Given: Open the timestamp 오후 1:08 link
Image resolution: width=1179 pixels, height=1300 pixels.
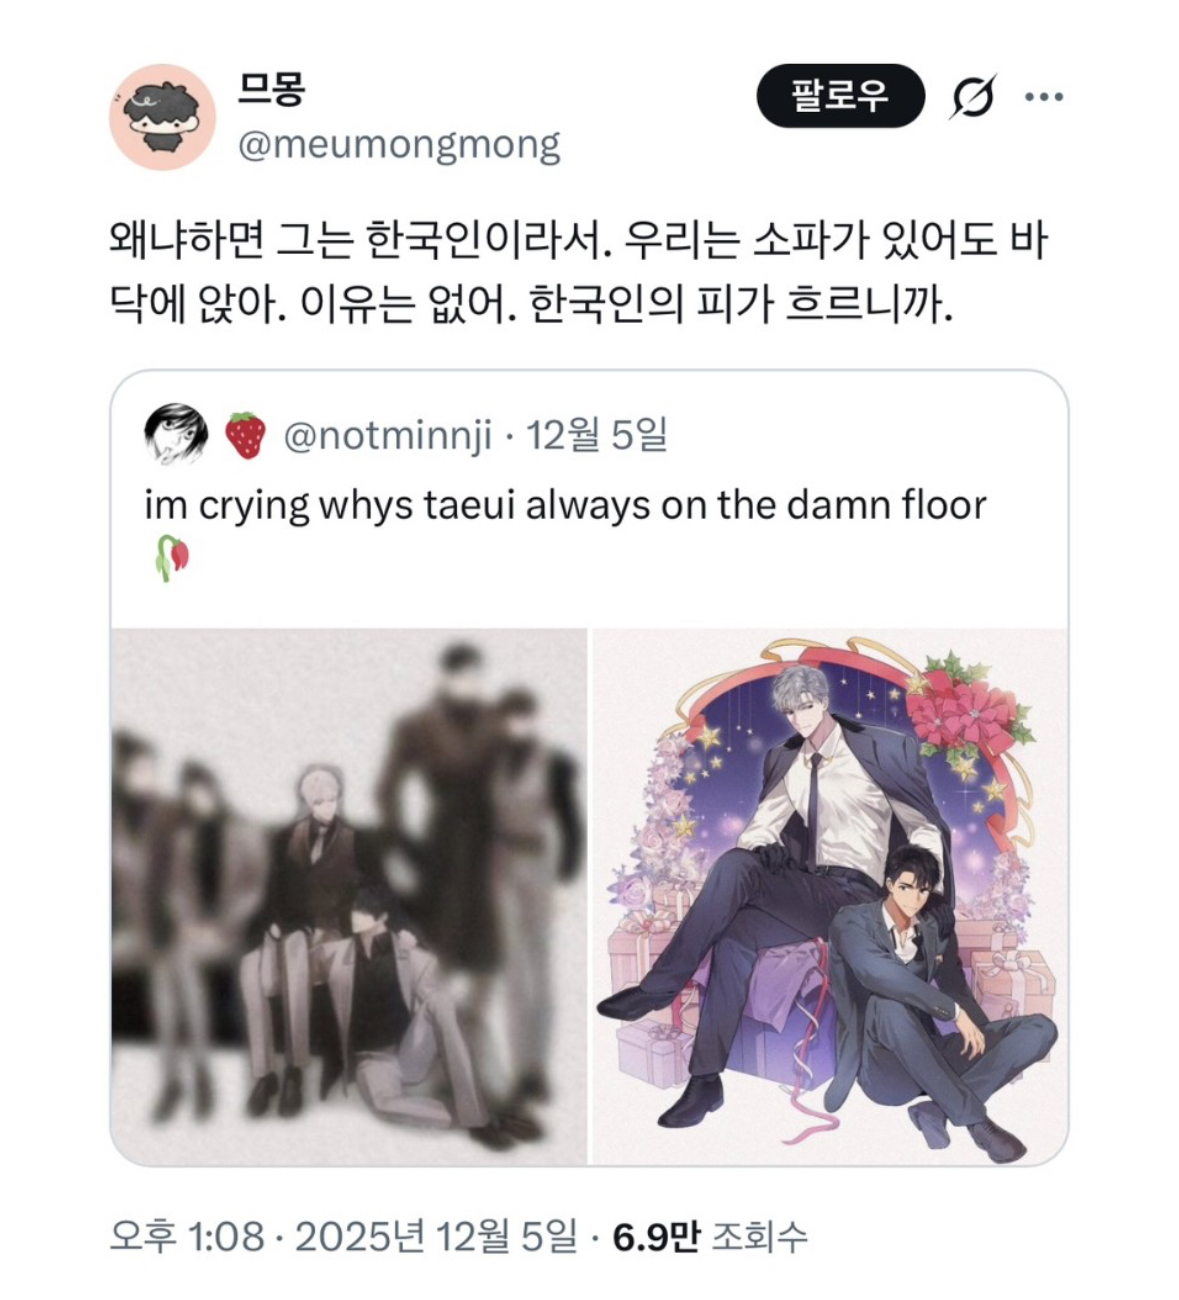Looking at the screenshot, I should (x=187, y=1237).
